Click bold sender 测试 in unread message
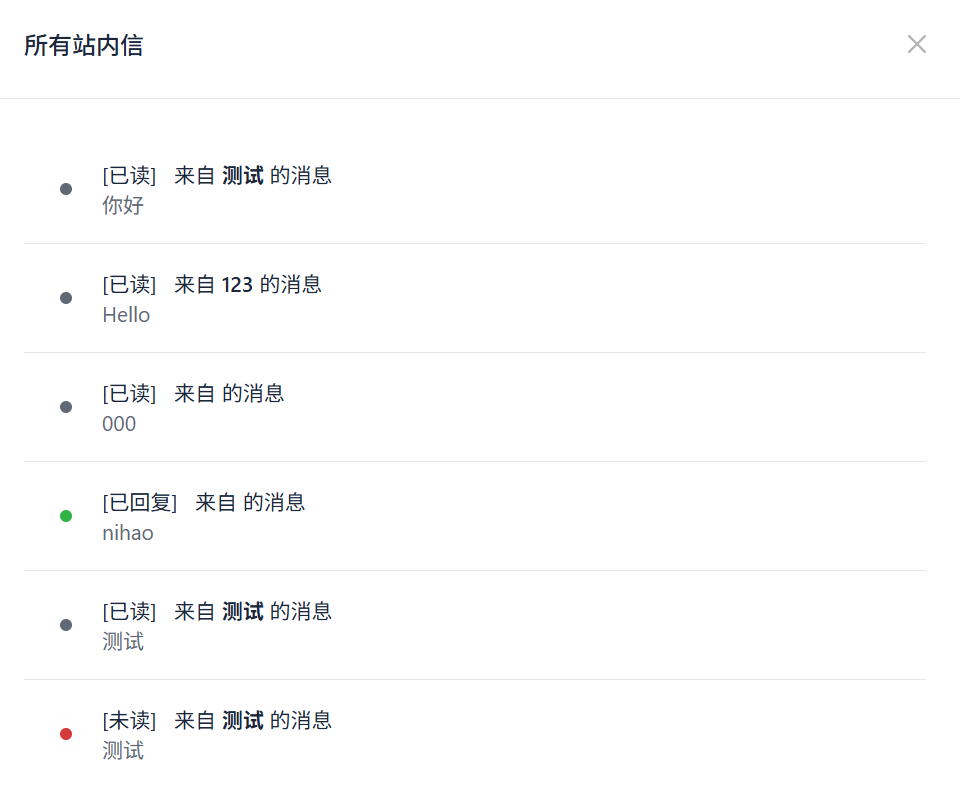This screenshot has height=810, width=960. [242, 721]
